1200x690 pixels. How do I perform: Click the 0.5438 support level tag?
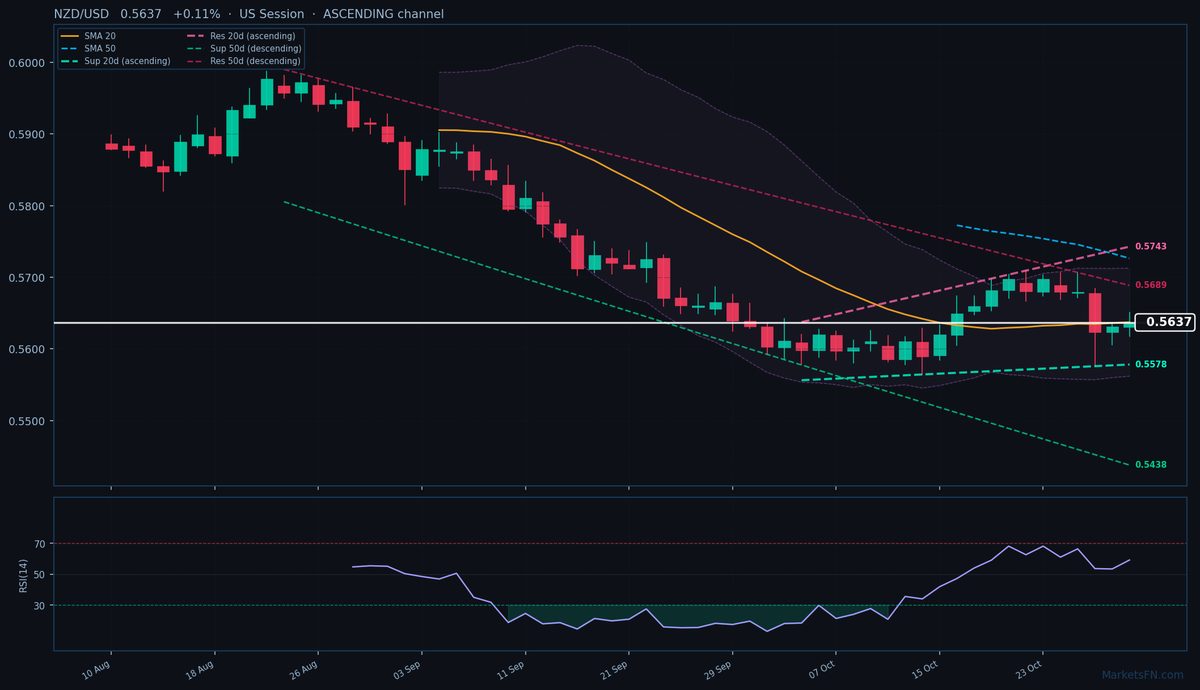pyautogui.click(x=1151, y=465)
